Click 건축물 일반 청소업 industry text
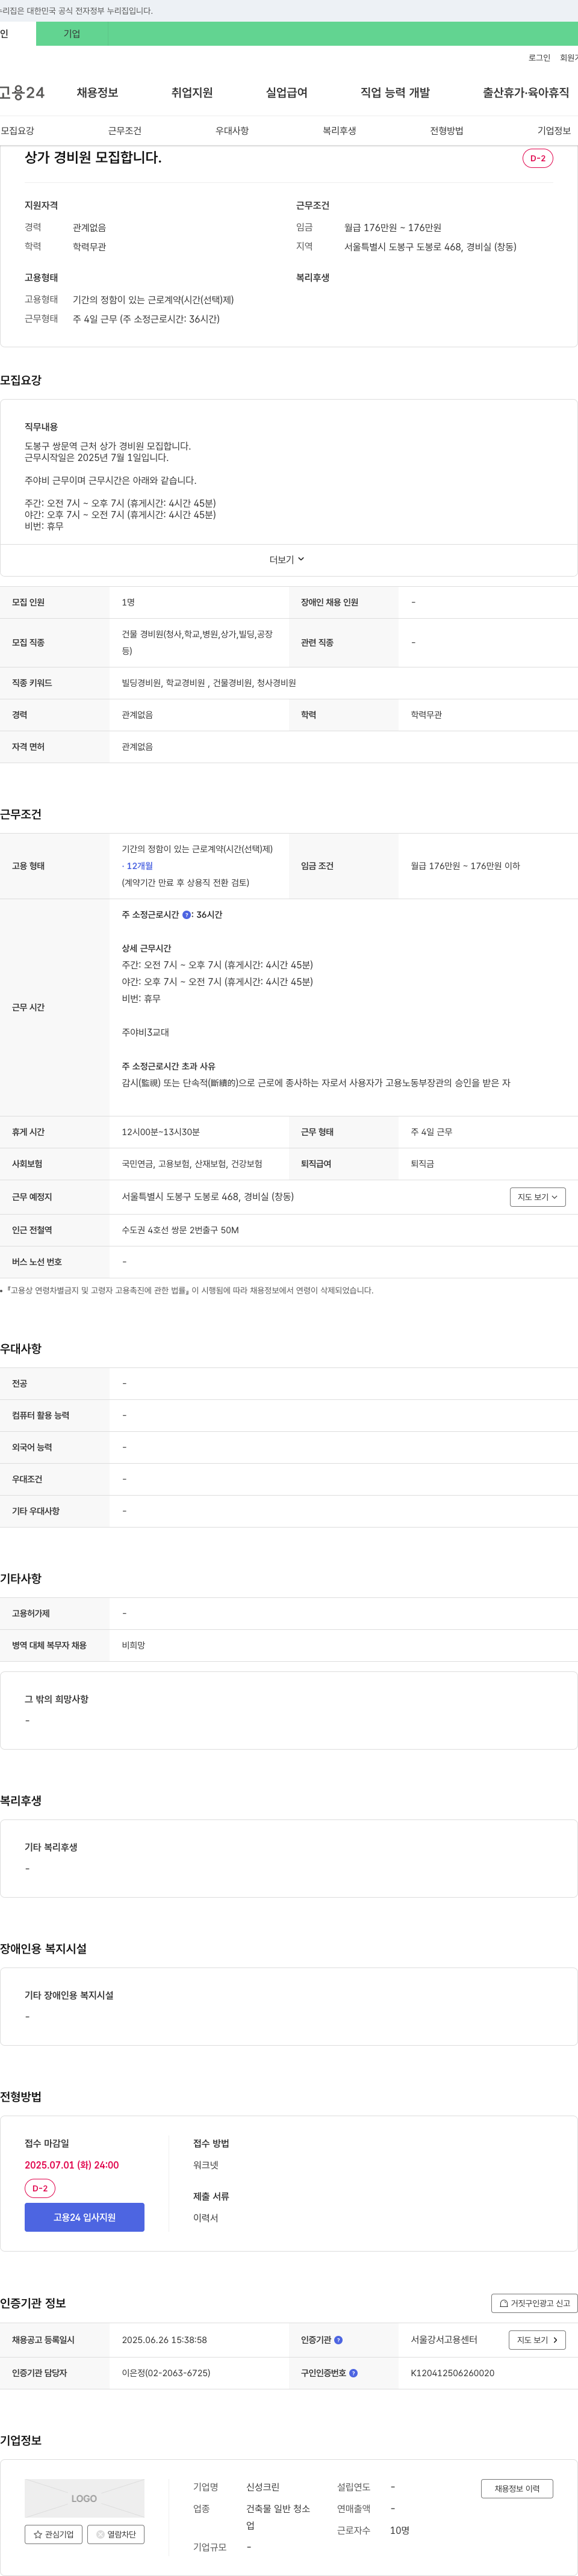The height and width of the screenshot is (2576, 578). point(278,2517)
